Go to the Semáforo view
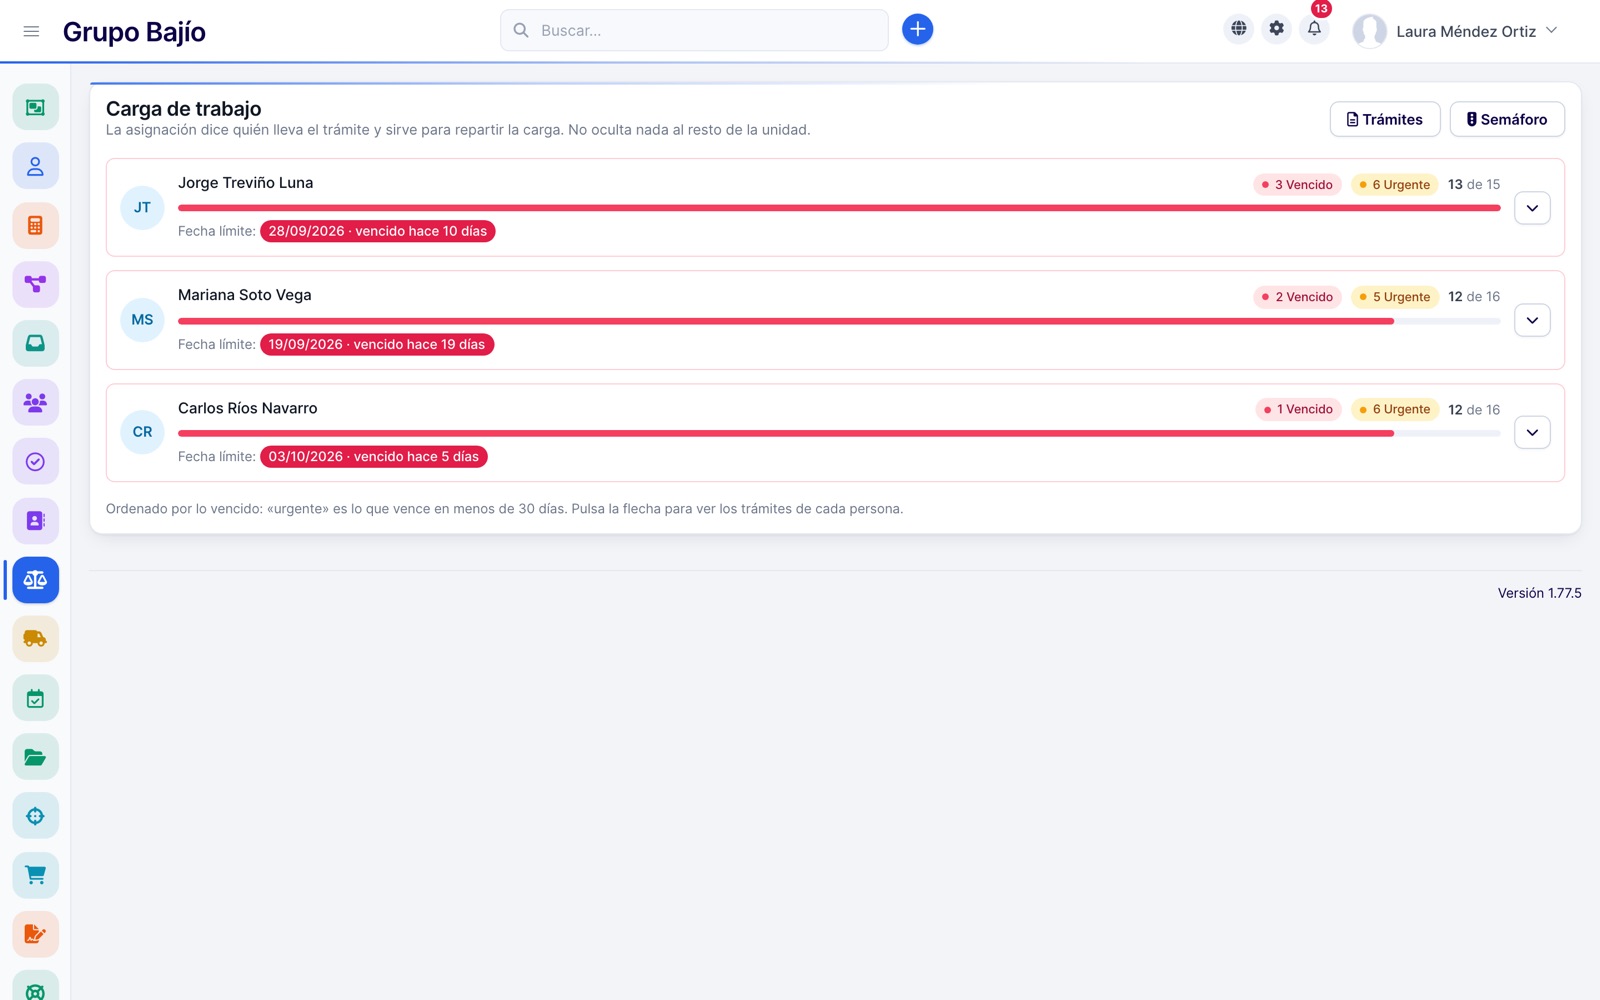1600x1000 pixels. [x=1507, y=119]
